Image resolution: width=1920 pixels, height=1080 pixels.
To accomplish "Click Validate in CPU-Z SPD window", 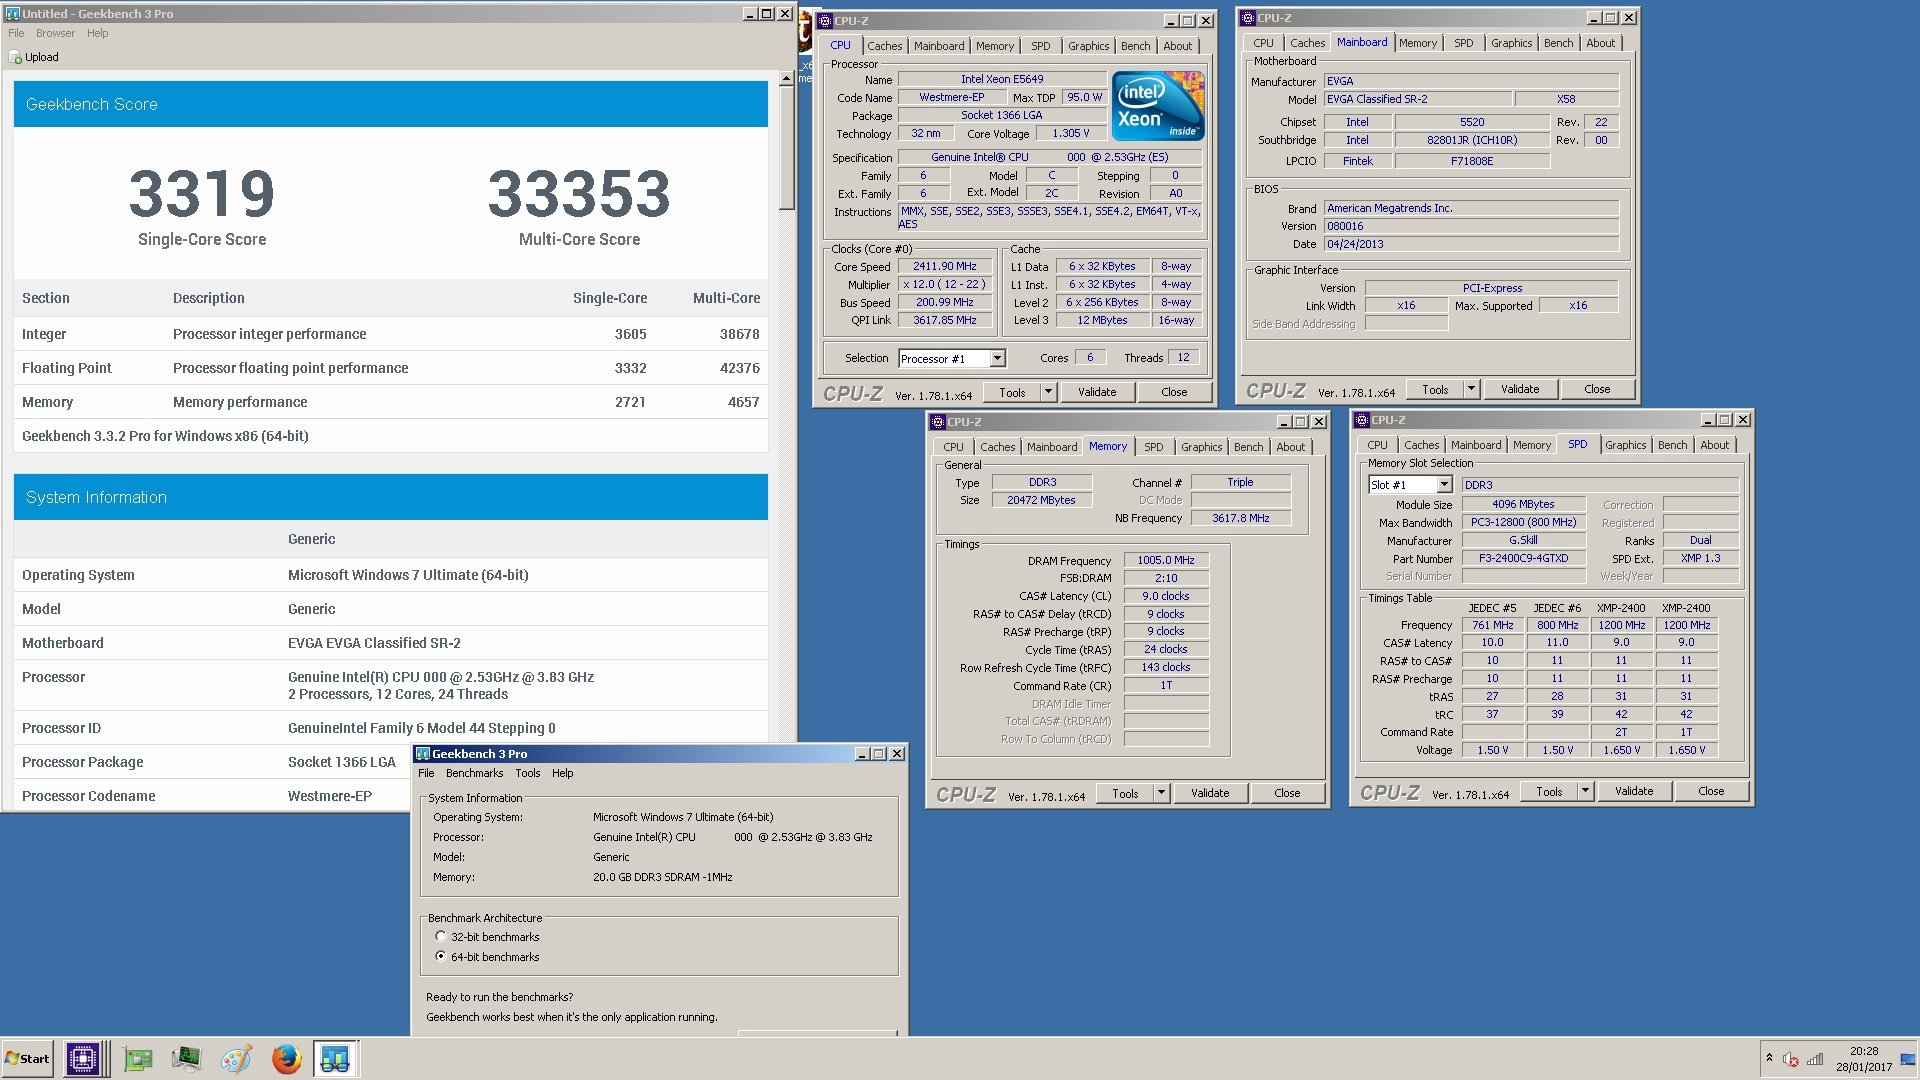I will coord(1634,791).
